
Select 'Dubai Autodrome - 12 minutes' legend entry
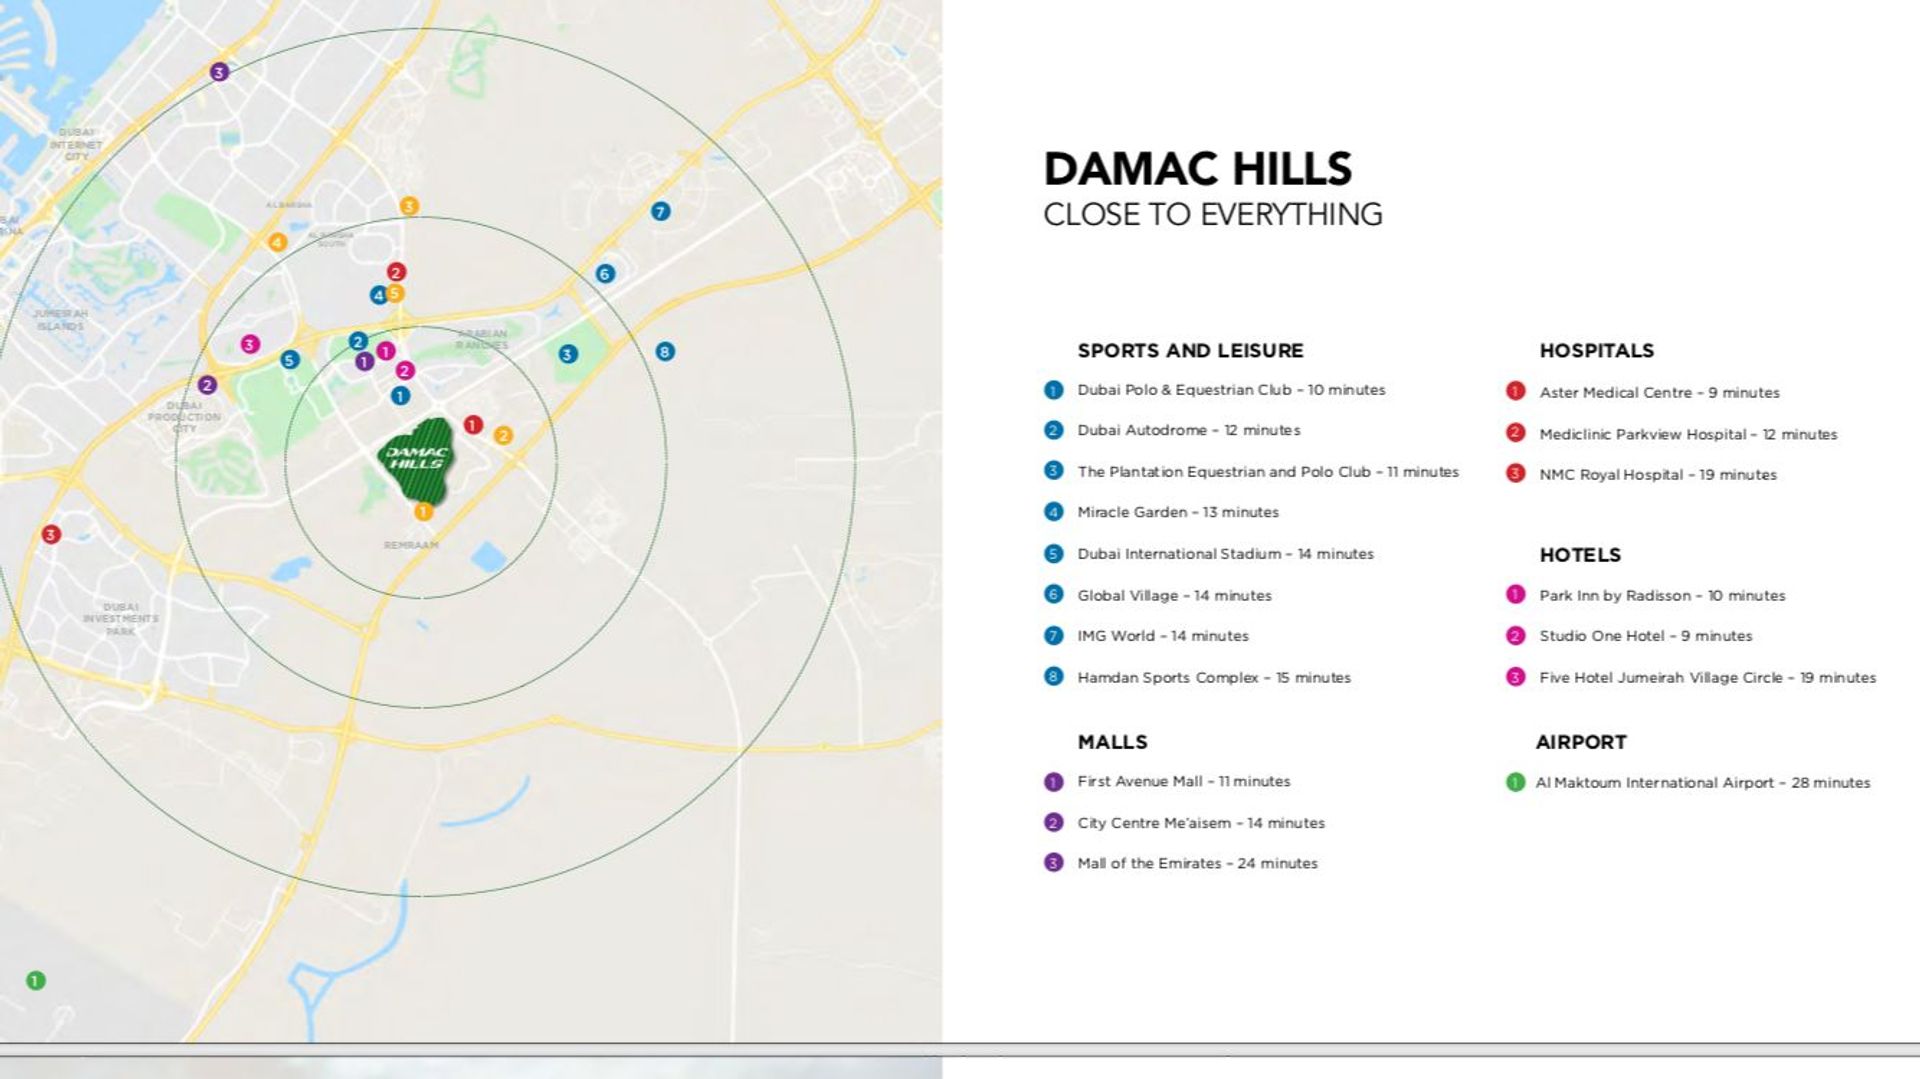click(1189, 430)
